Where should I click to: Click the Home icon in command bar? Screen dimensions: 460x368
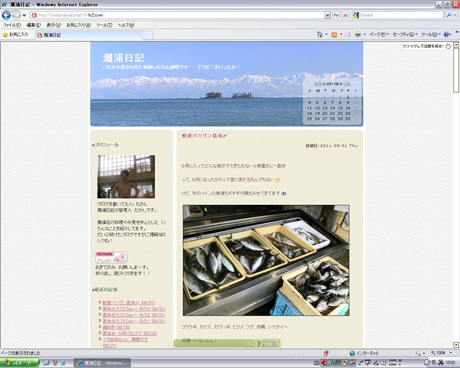pos(319,34)
